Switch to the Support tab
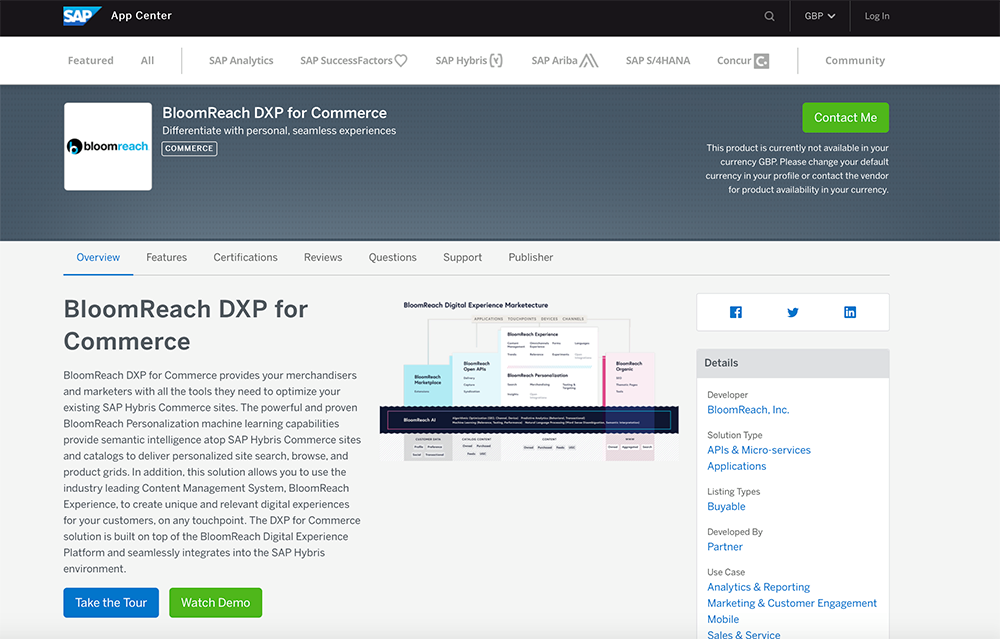 pos(462,258)
